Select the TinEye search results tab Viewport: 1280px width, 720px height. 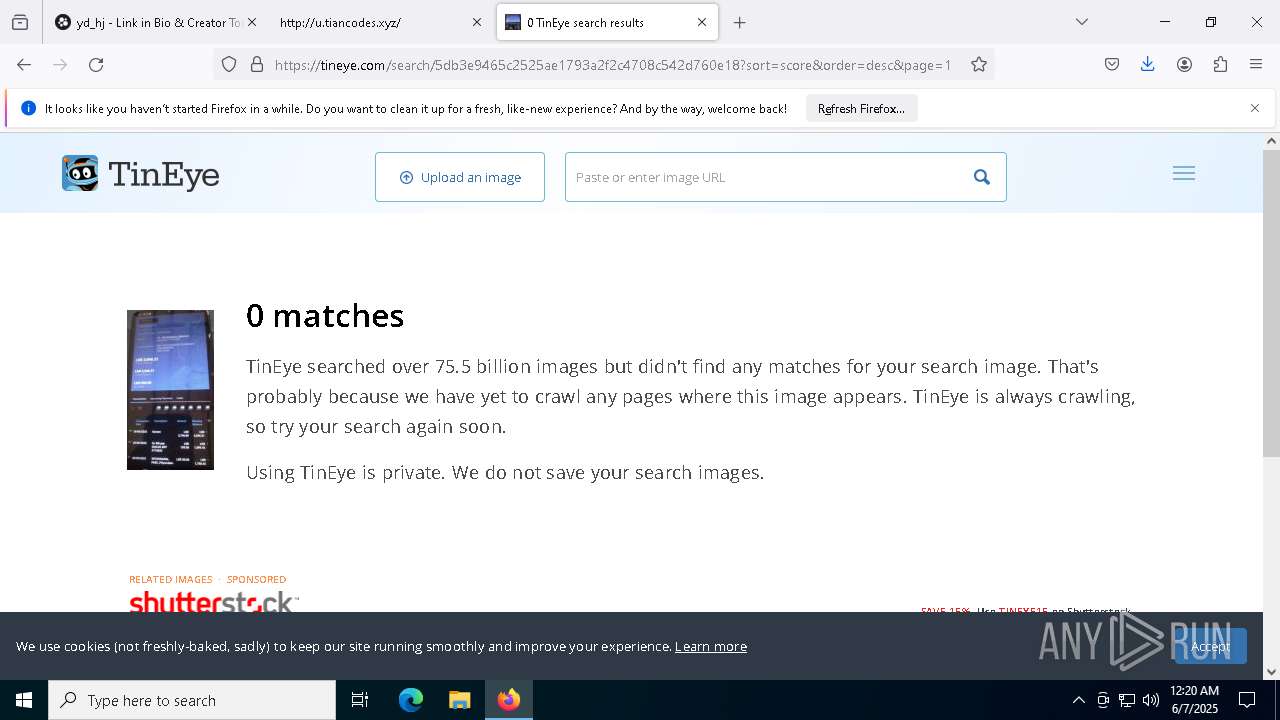coord(607,22)
